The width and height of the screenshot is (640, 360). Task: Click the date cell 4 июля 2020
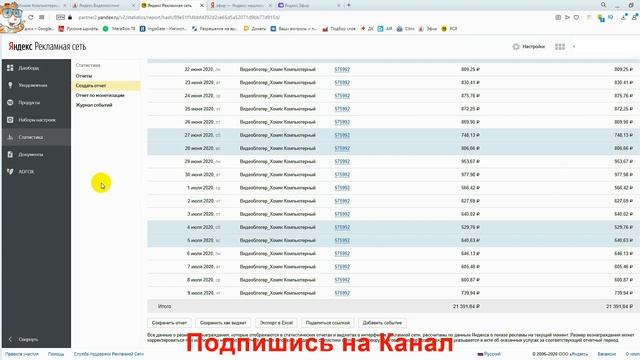pyautogui.click(x=204, y=227)
